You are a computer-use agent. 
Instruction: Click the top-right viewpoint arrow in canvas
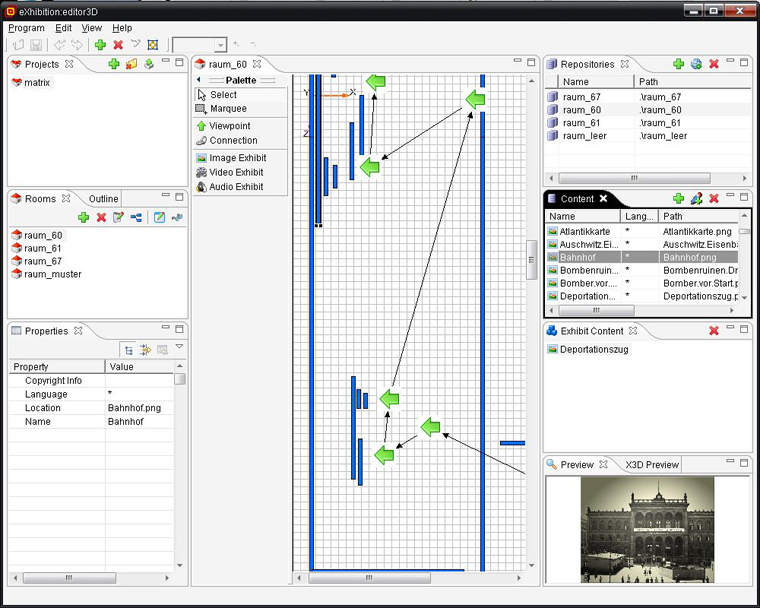(475, 99)
